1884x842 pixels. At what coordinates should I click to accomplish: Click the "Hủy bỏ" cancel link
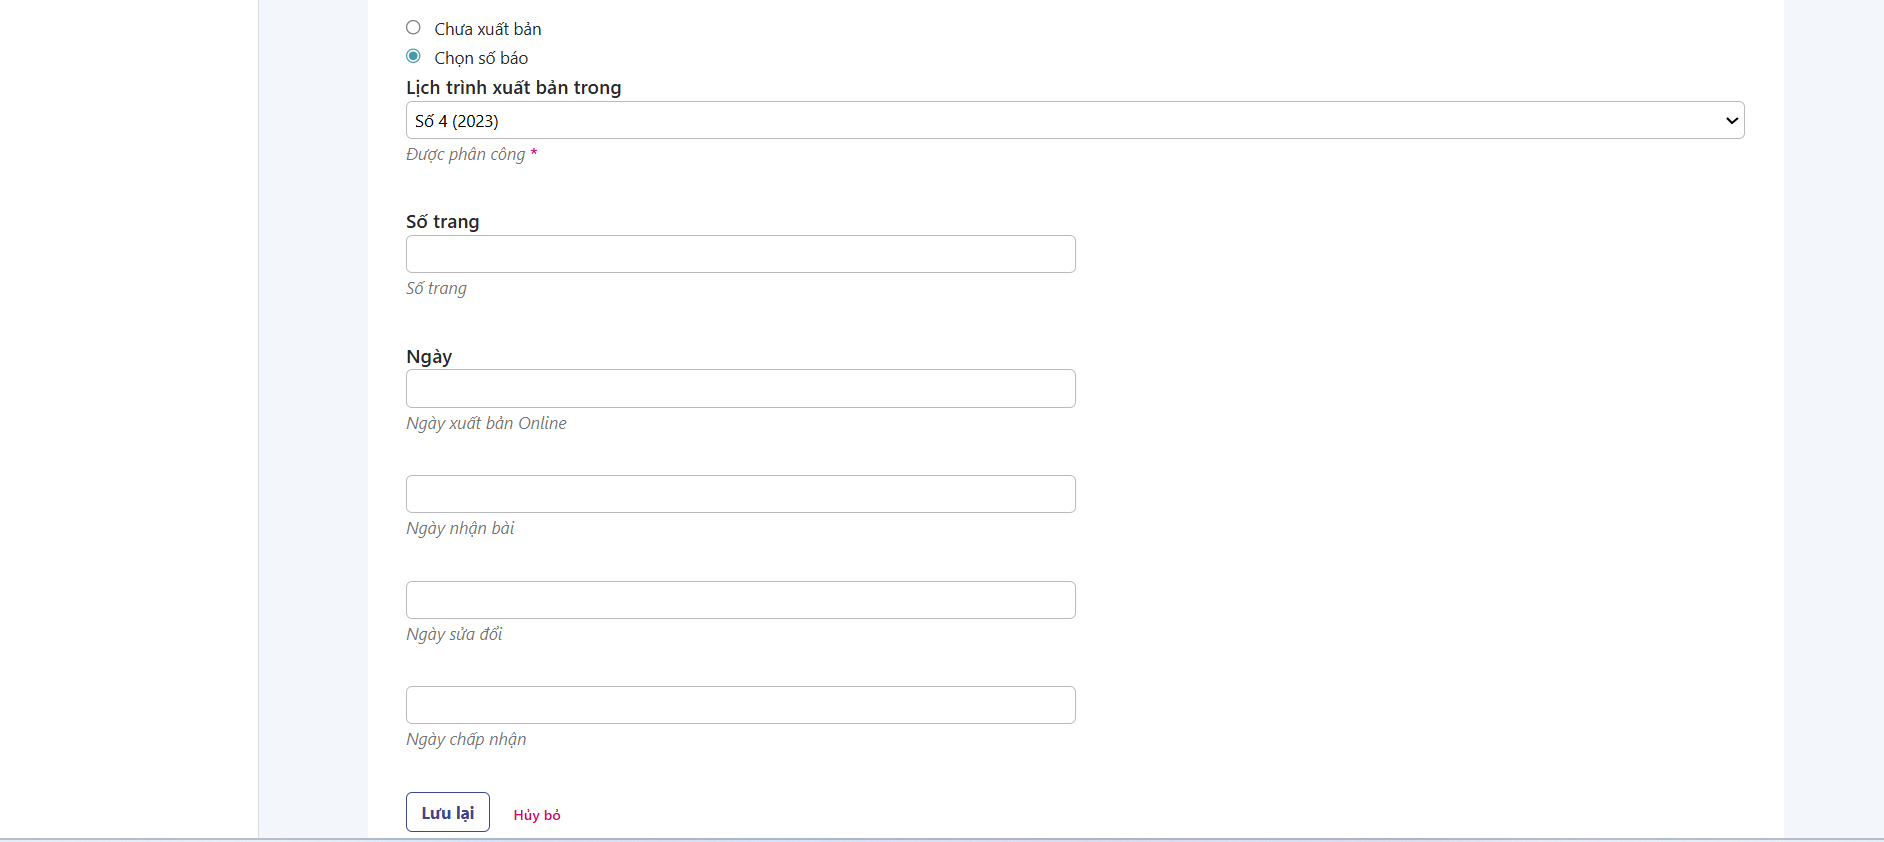(537, 815)
